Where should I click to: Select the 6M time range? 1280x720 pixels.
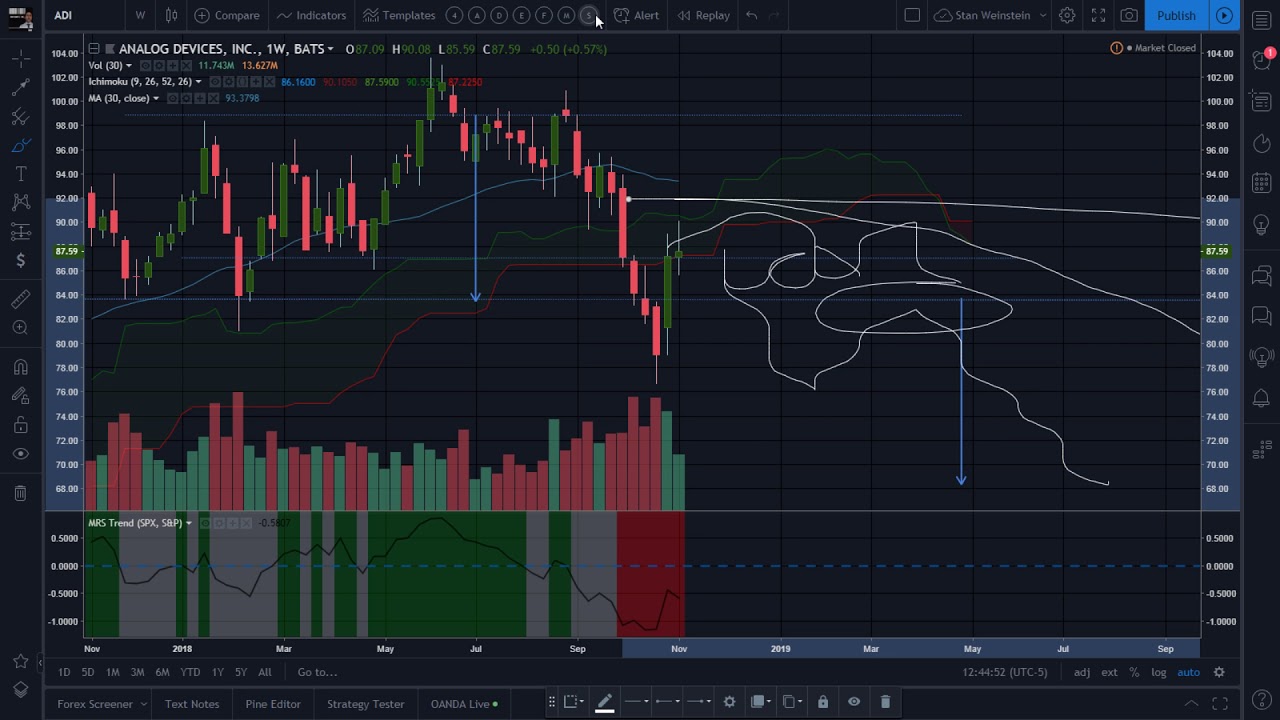[x=162, y=672]
